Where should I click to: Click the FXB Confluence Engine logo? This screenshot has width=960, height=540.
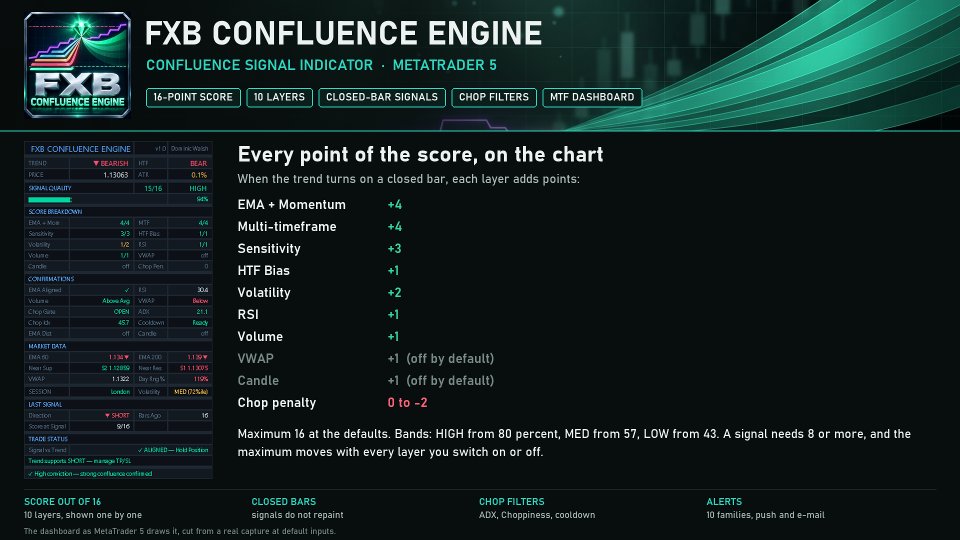pyautogui.click(x=77, y=65)
